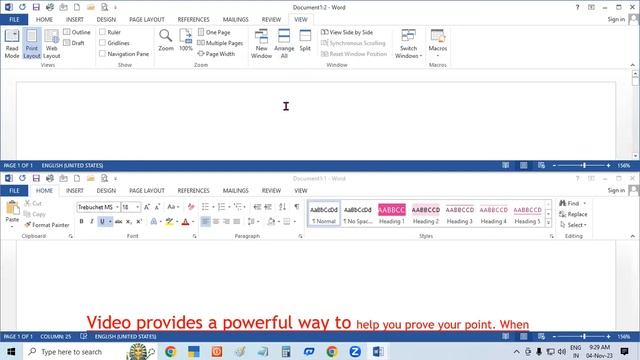Center align the text
Viewport: 640px width, 360px height.
coord(216,222)
